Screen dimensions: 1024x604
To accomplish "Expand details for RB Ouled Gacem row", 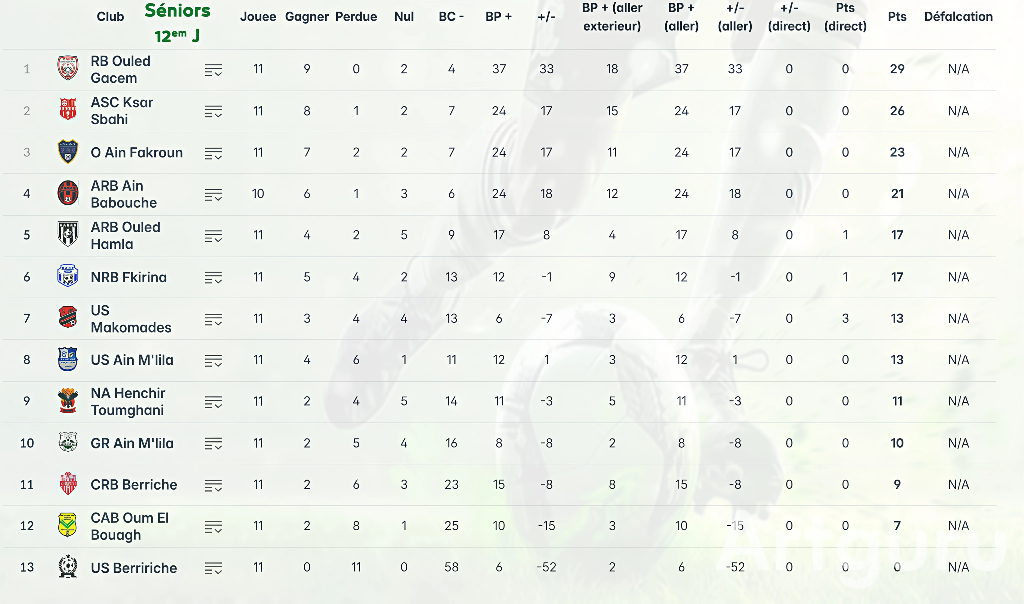I will 213,70.
